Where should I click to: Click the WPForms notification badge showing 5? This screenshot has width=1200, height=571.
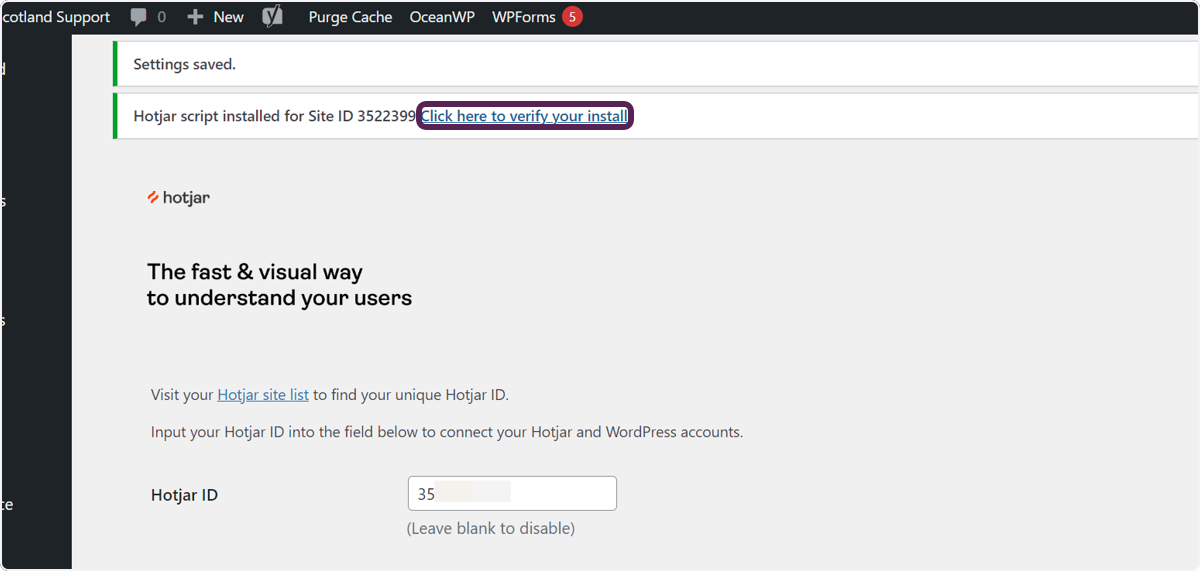[572, 17]
